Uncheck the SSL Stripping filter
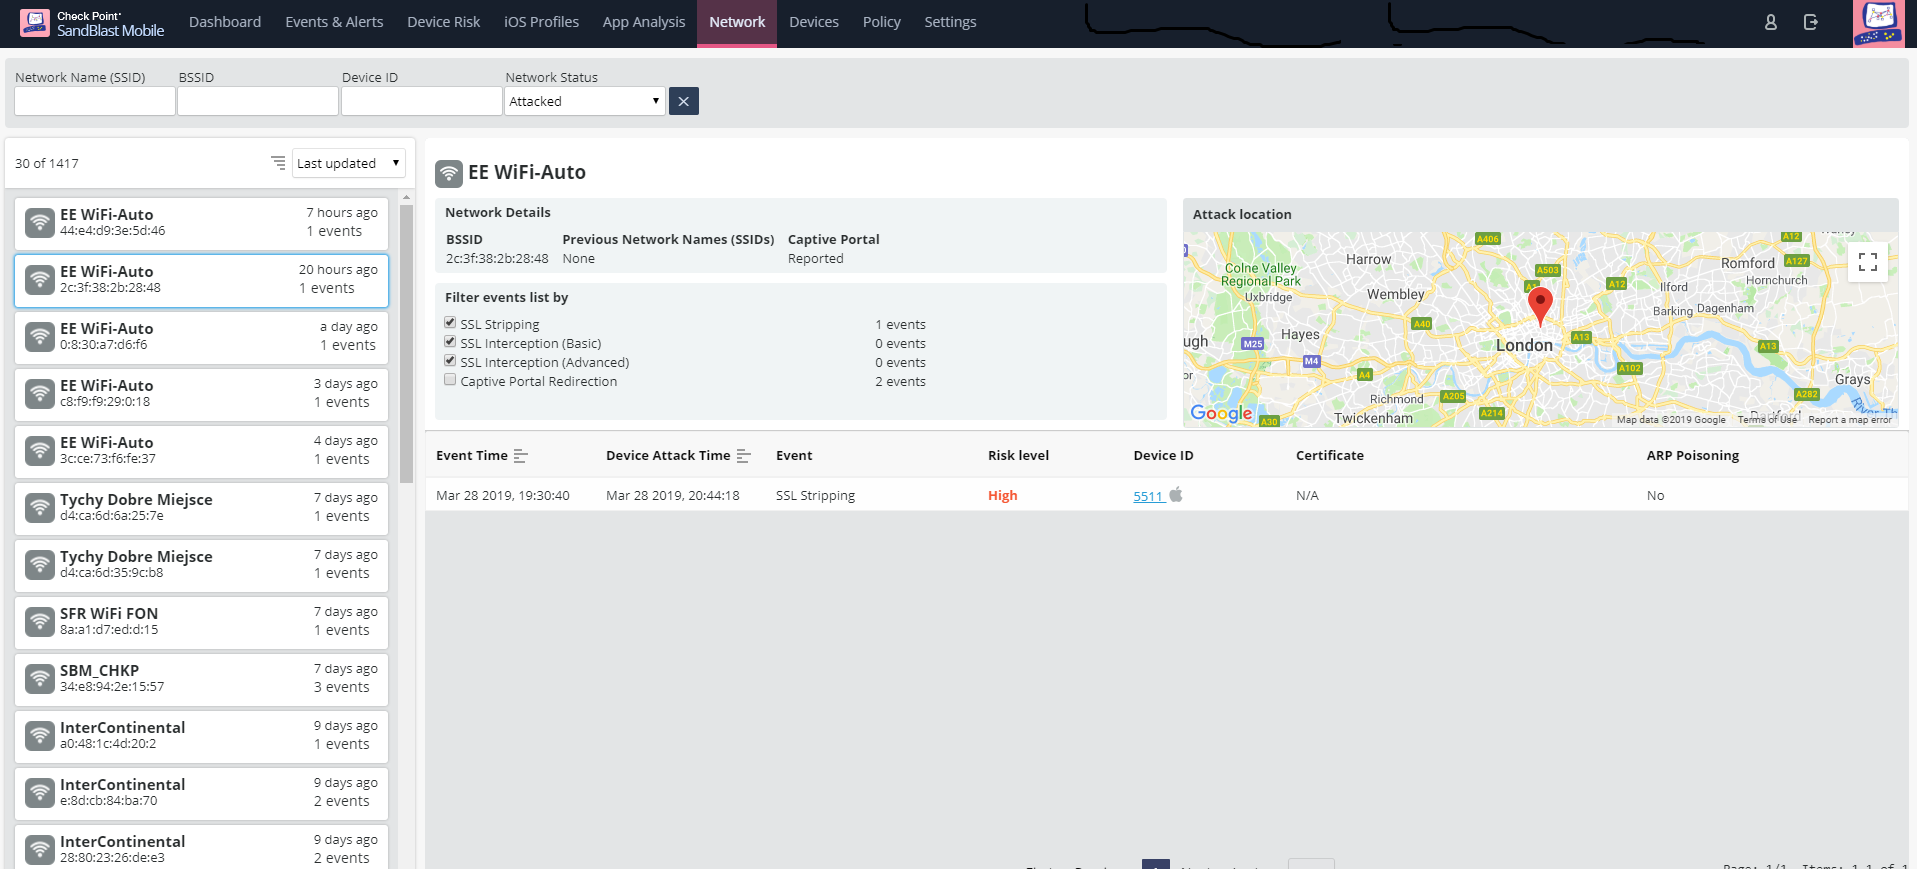 (450, 323)
